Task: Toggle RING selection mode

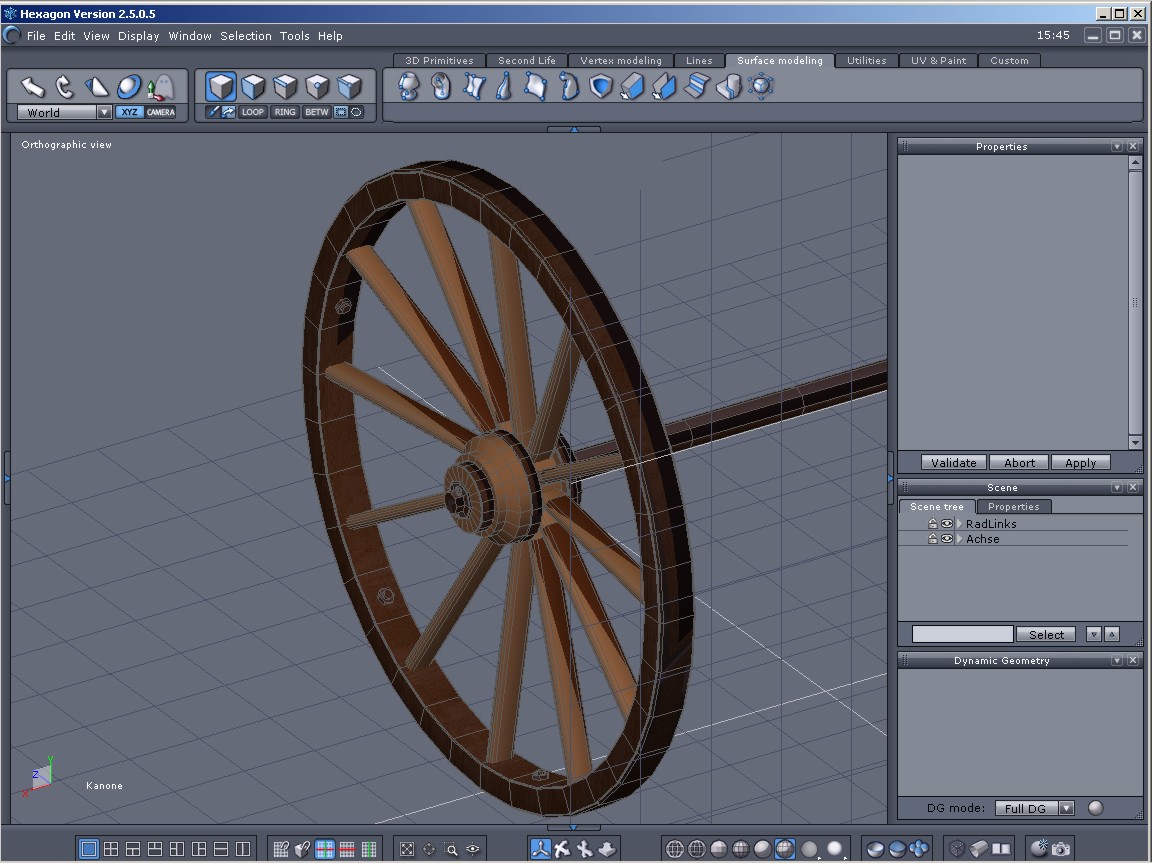Action: coord(285,112)
